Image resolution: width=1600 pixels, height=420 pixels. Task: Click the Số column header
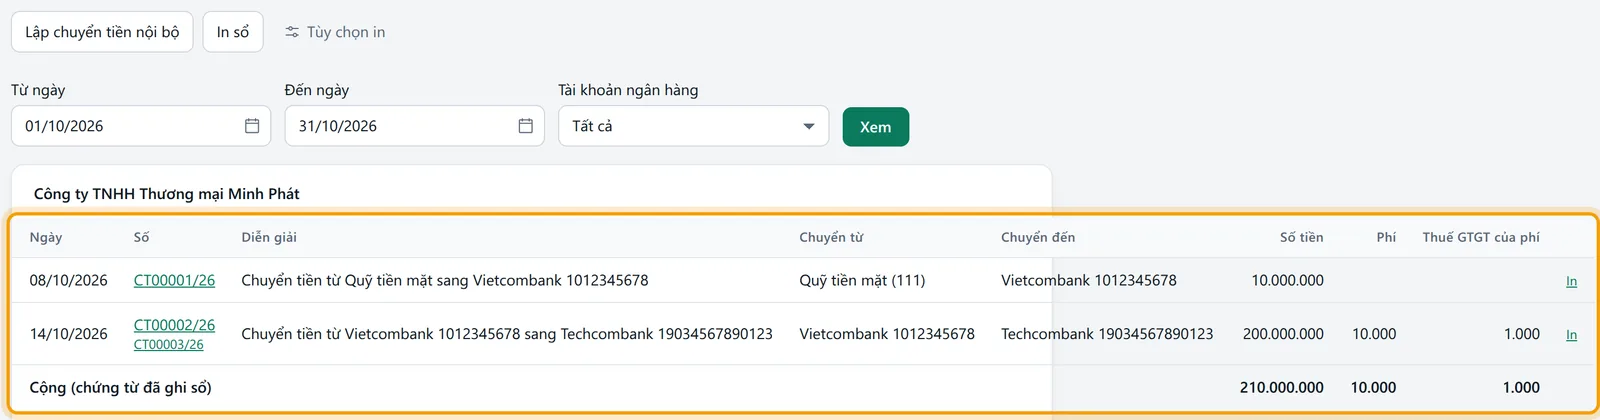coord(142,237)
